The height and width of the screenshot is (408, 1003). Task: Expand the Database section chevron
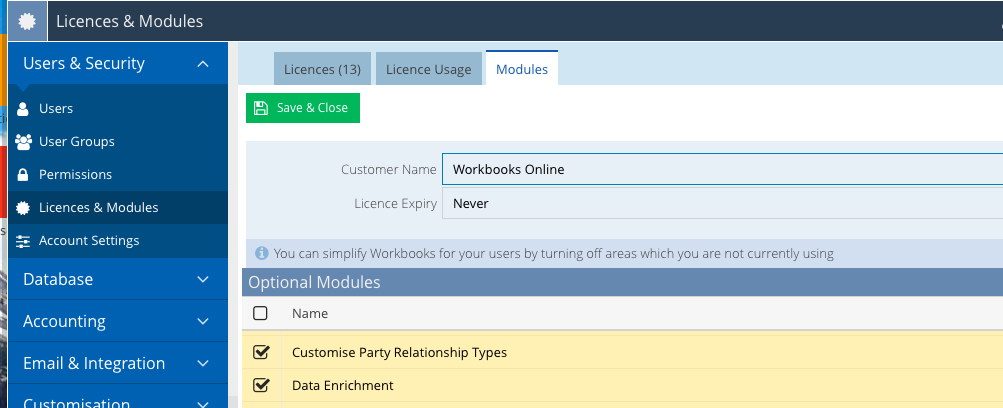click(x=203, y=279)
